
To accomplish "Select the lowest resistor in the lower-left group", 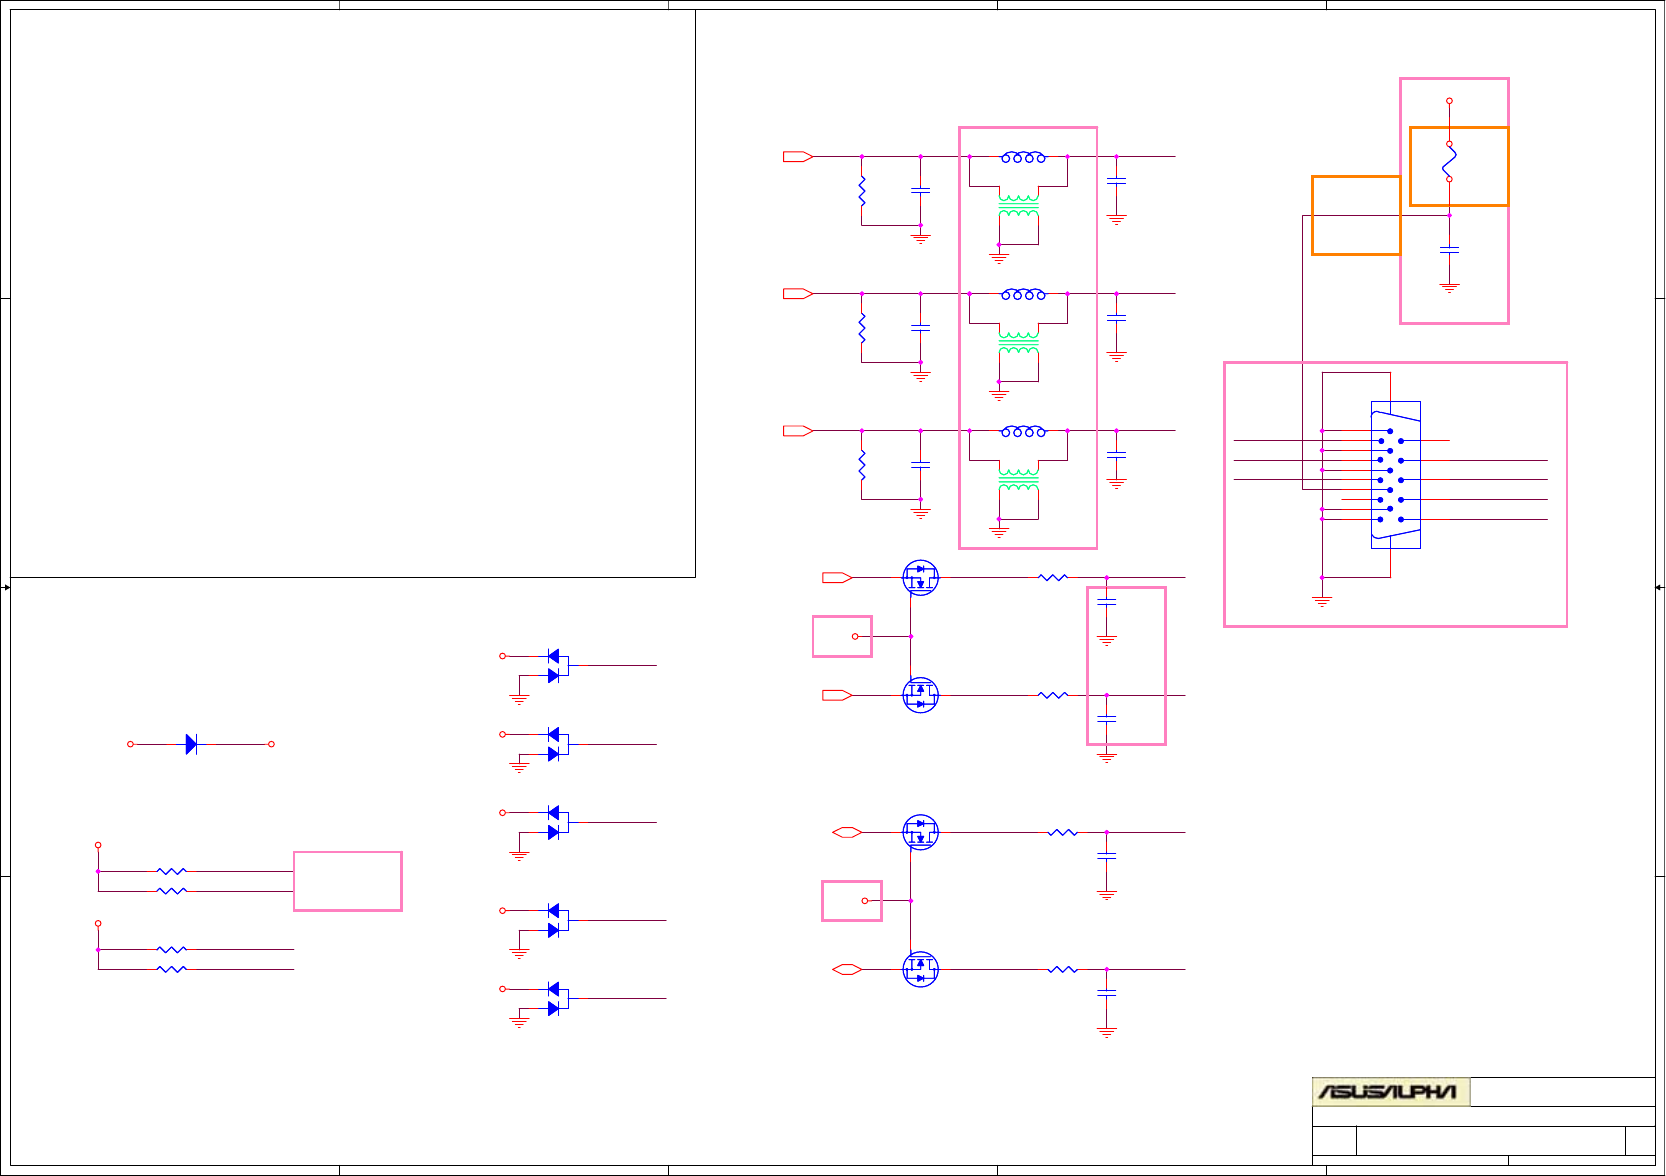I will click(x=172, y=969).
